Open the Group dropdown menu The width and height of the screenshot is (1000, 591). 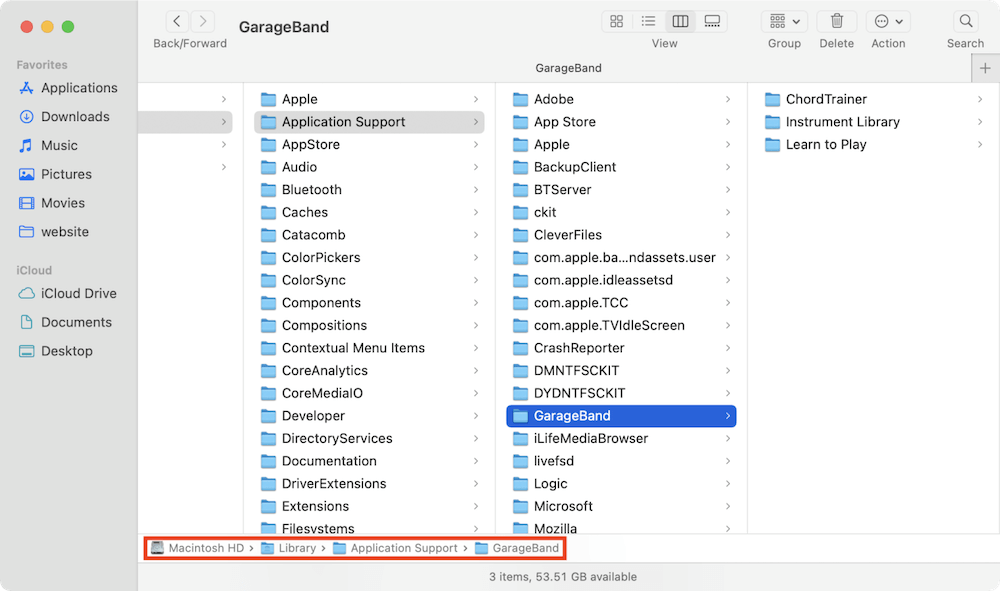[785, 21]
